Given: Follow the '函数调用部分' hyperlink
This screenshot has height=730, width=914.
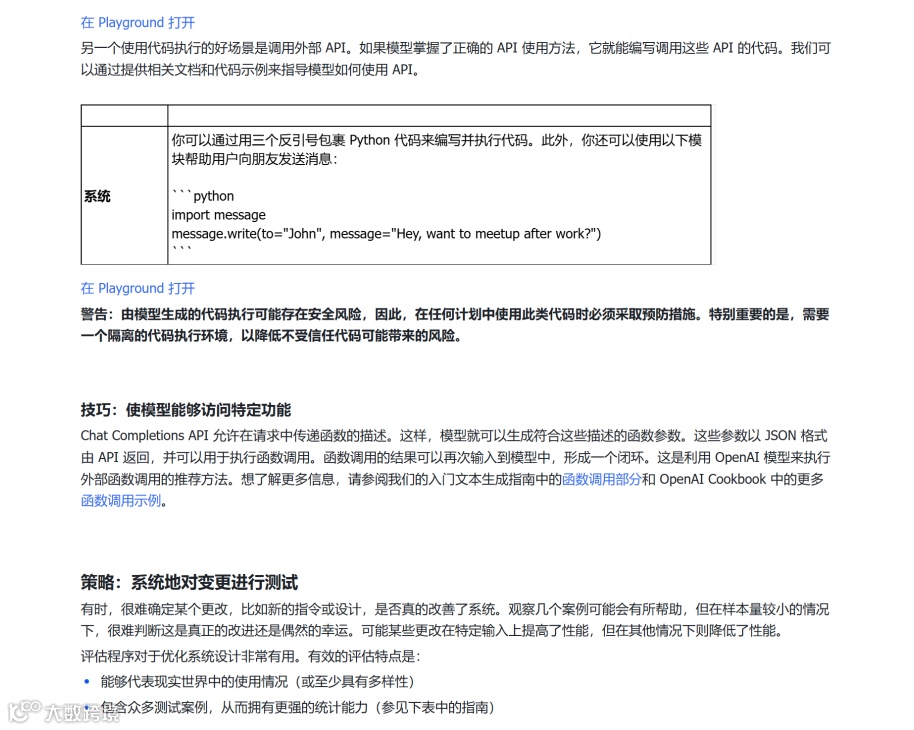Looking at the screenshot, I should [602, 479].
